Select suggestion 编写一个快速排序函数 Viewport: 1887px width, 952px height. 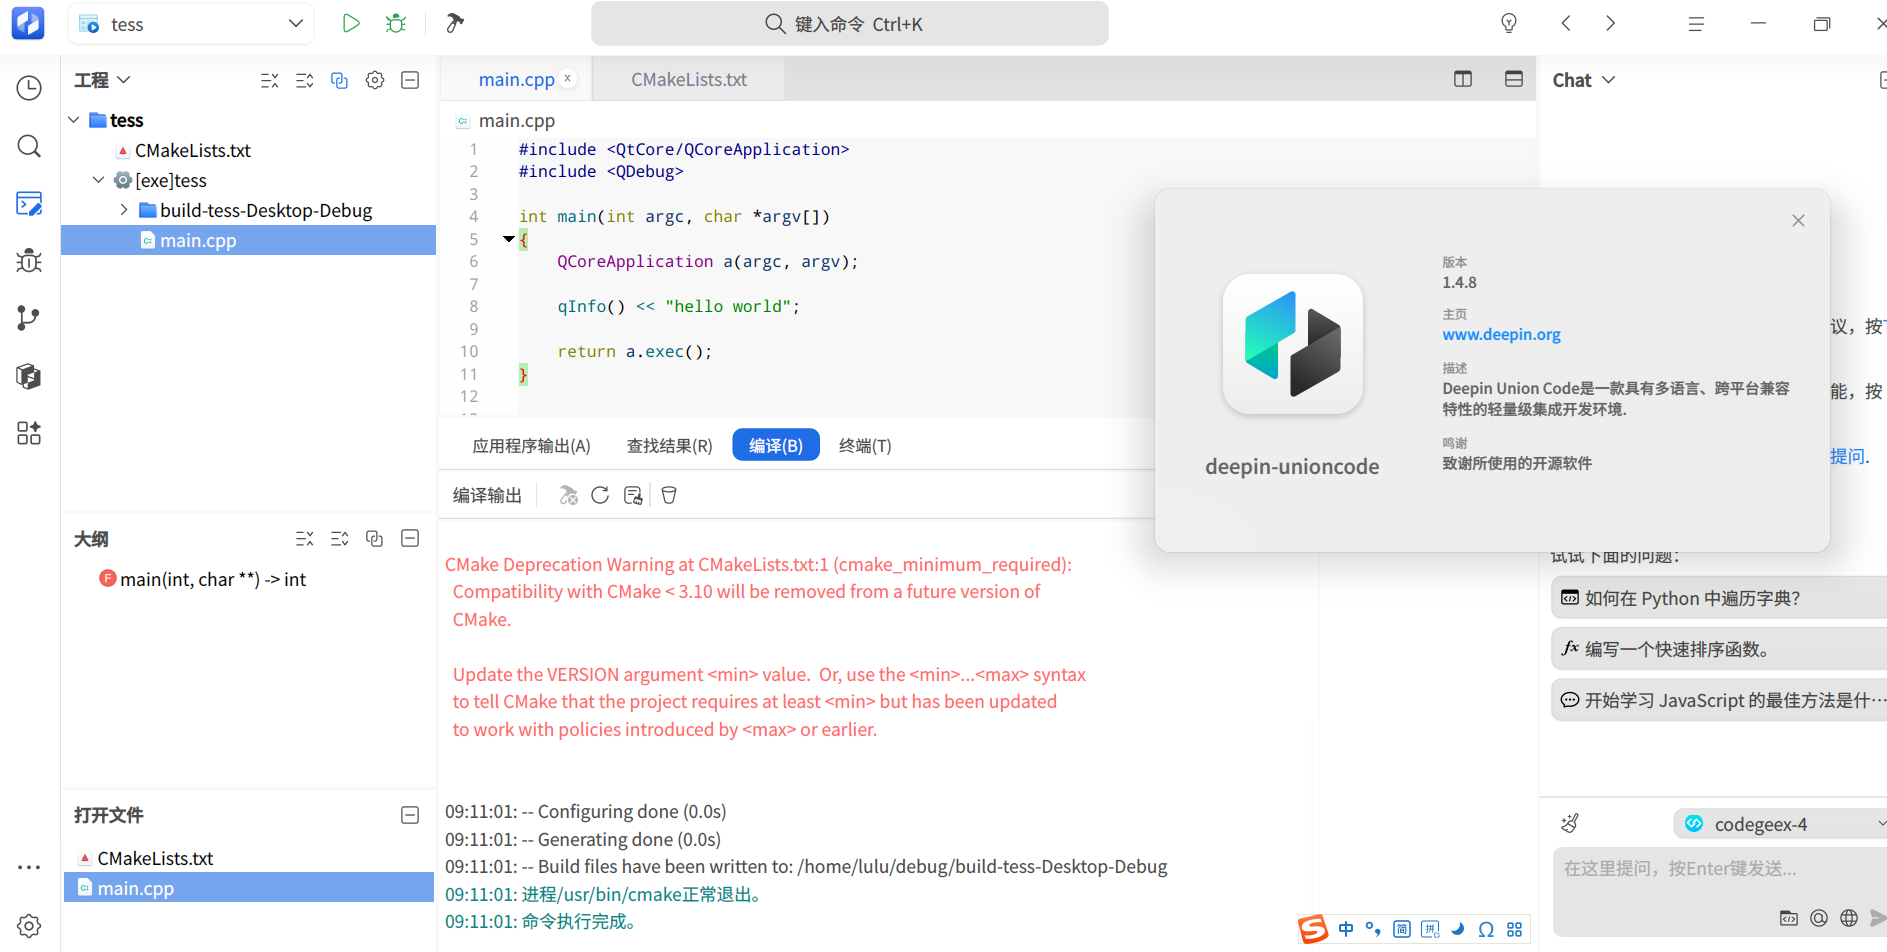point(1720,649)
